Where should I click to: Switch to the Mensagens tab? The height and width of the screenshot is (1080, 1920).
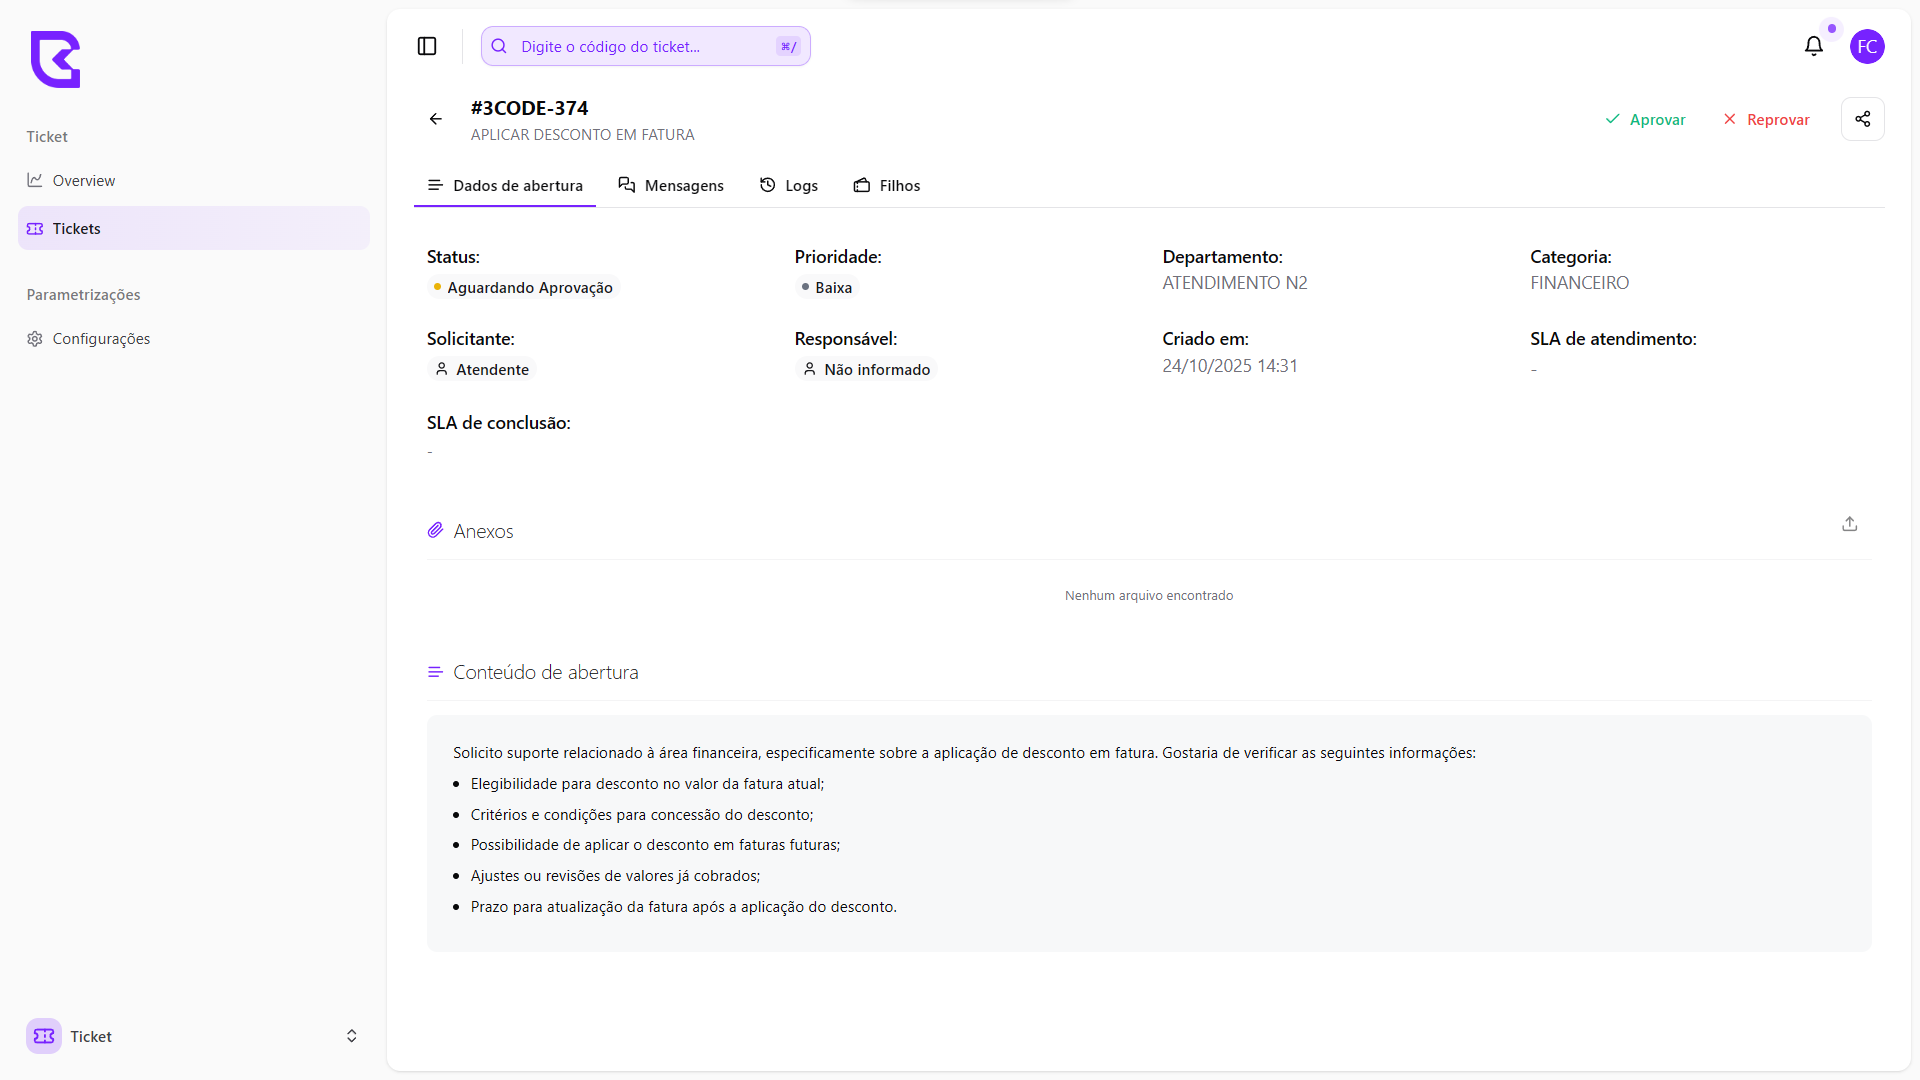671,186
